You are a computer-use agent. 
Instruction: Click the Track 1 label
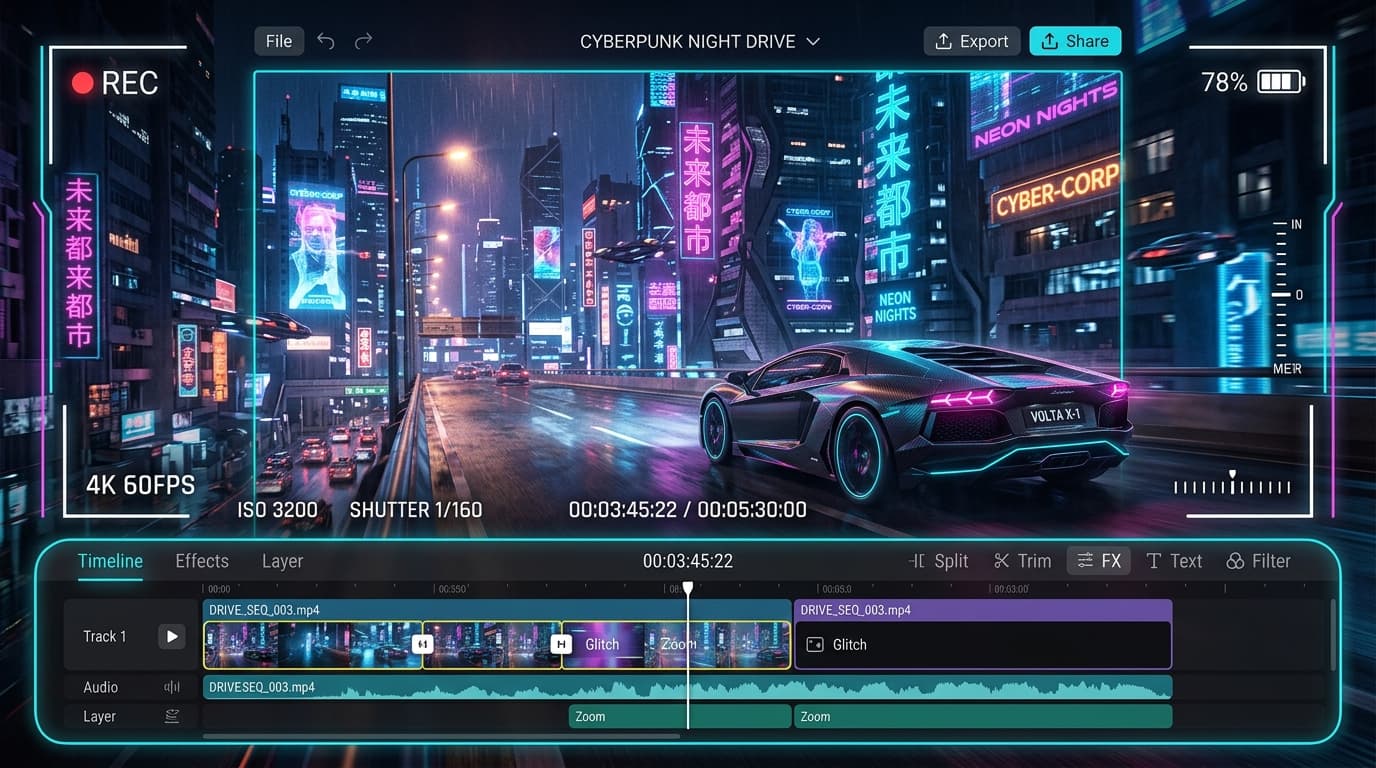tap(105, 636)
